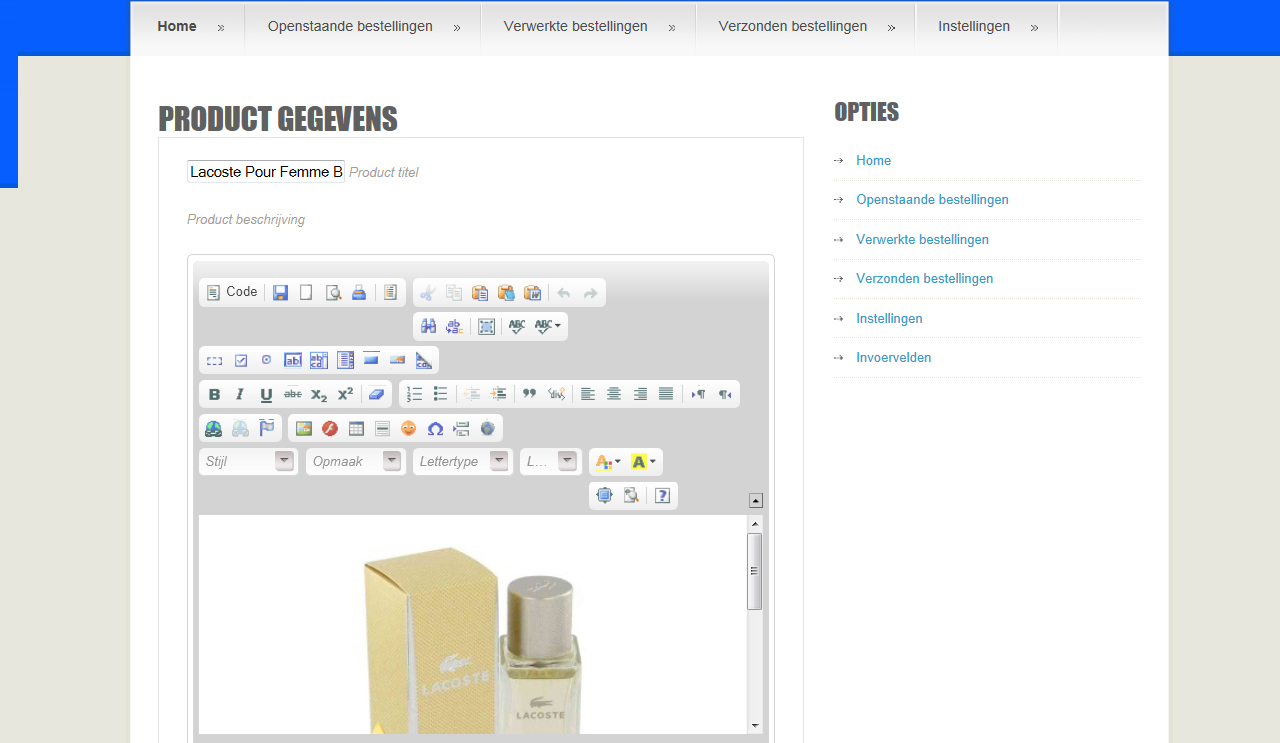Click the Paste clipboard icon

tap(480, 293)
